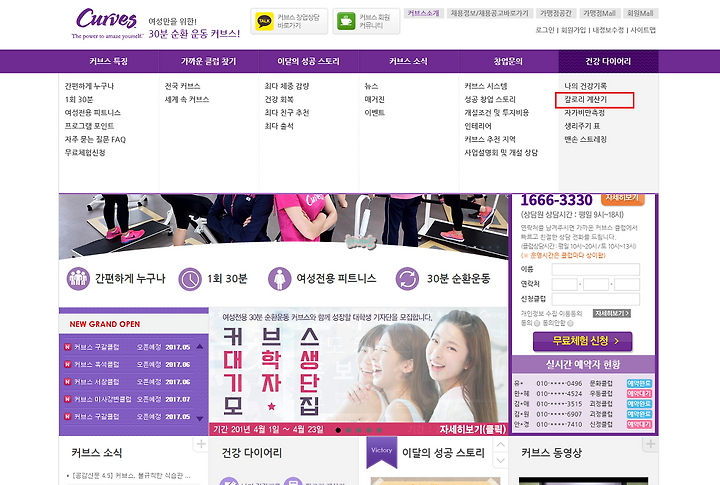Select the last carousel dot on banner
The height and width of the screenshot is (485, 720).
point(379,430)
